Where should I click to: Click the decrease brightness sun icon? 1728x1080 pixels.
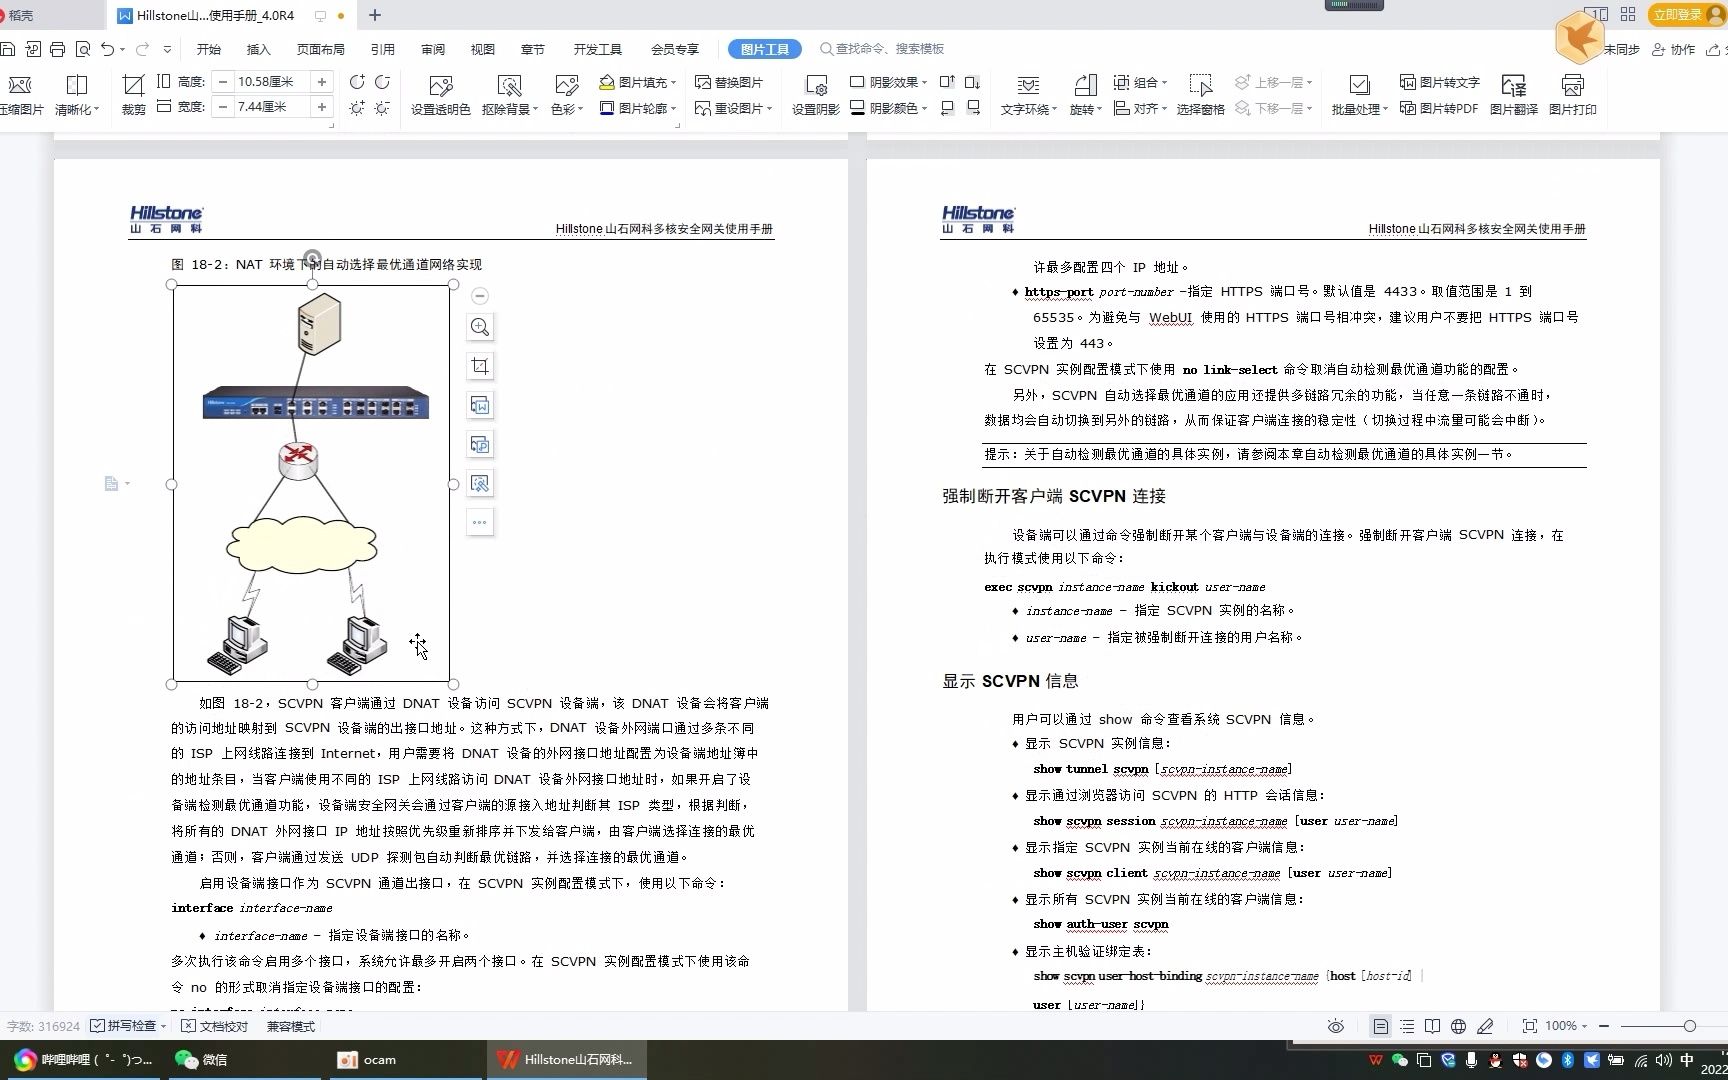[x=382, y=107]
